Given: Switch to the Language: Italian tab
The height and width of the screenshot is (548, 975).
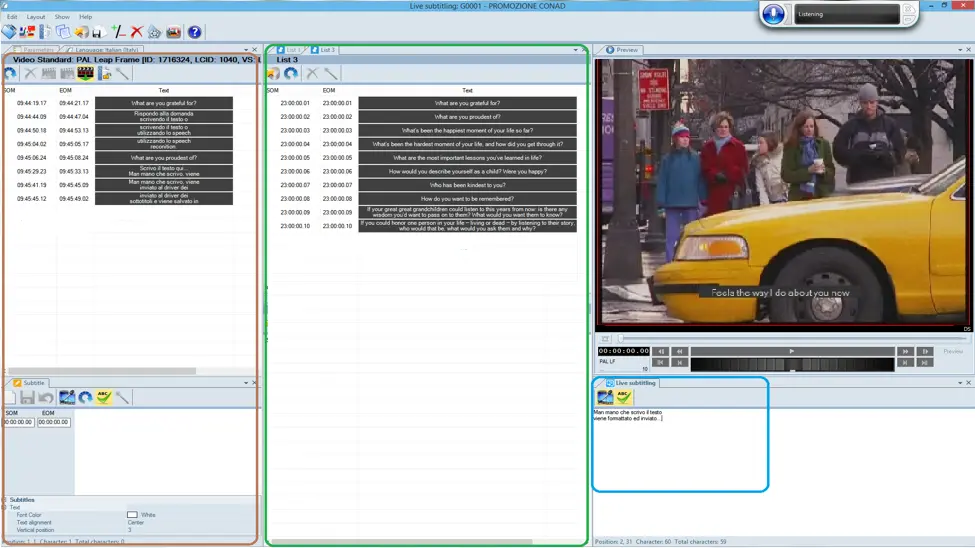Looking at the screenshot, I should [107, 49].
